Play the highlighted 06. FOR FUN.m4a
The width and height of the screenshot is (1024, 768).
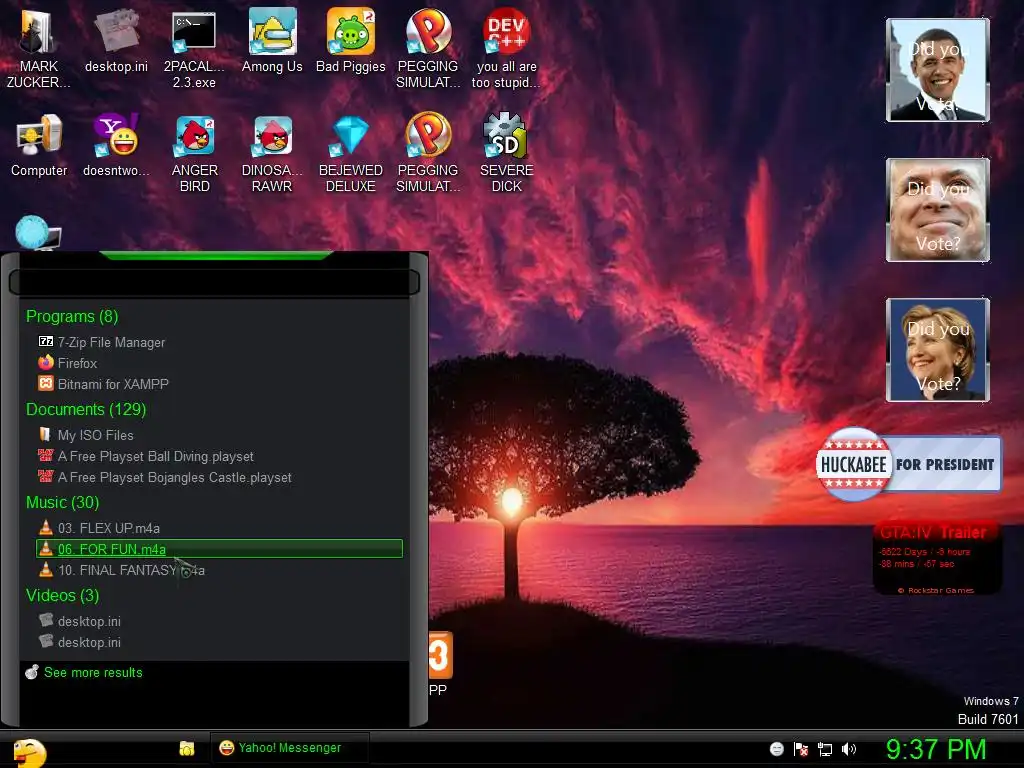click(219, 549)
